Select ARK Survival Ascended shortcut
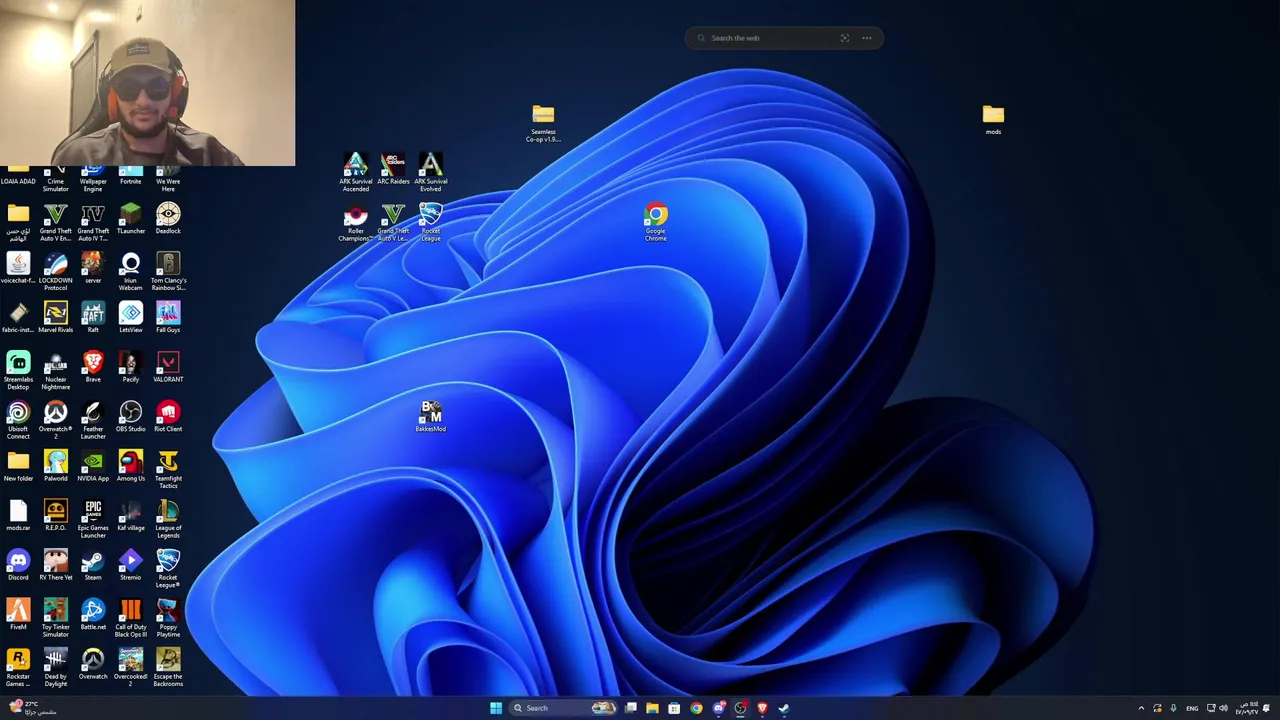 pos(355,172)
